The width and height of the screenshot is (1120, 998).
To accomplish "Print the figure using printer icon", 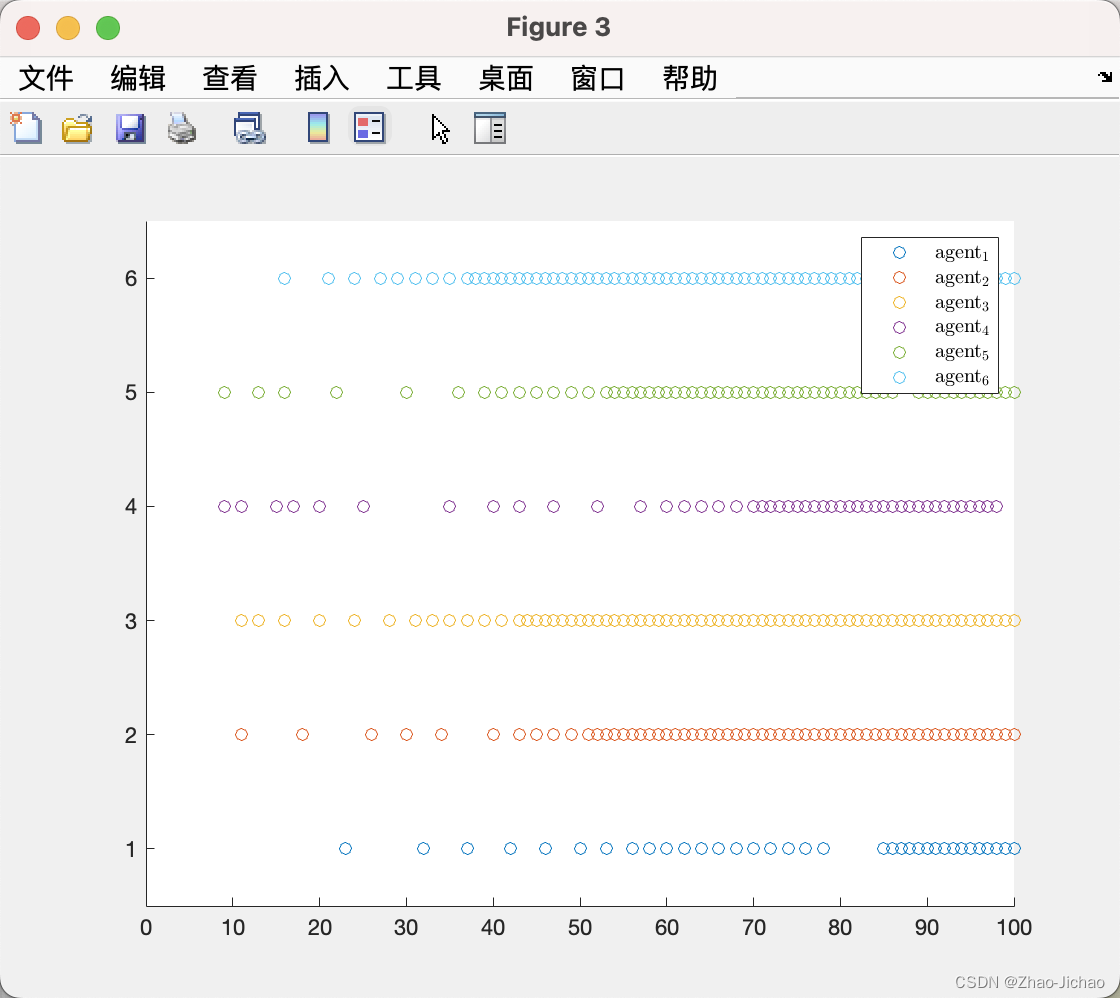I will click(x=182, y=129).
